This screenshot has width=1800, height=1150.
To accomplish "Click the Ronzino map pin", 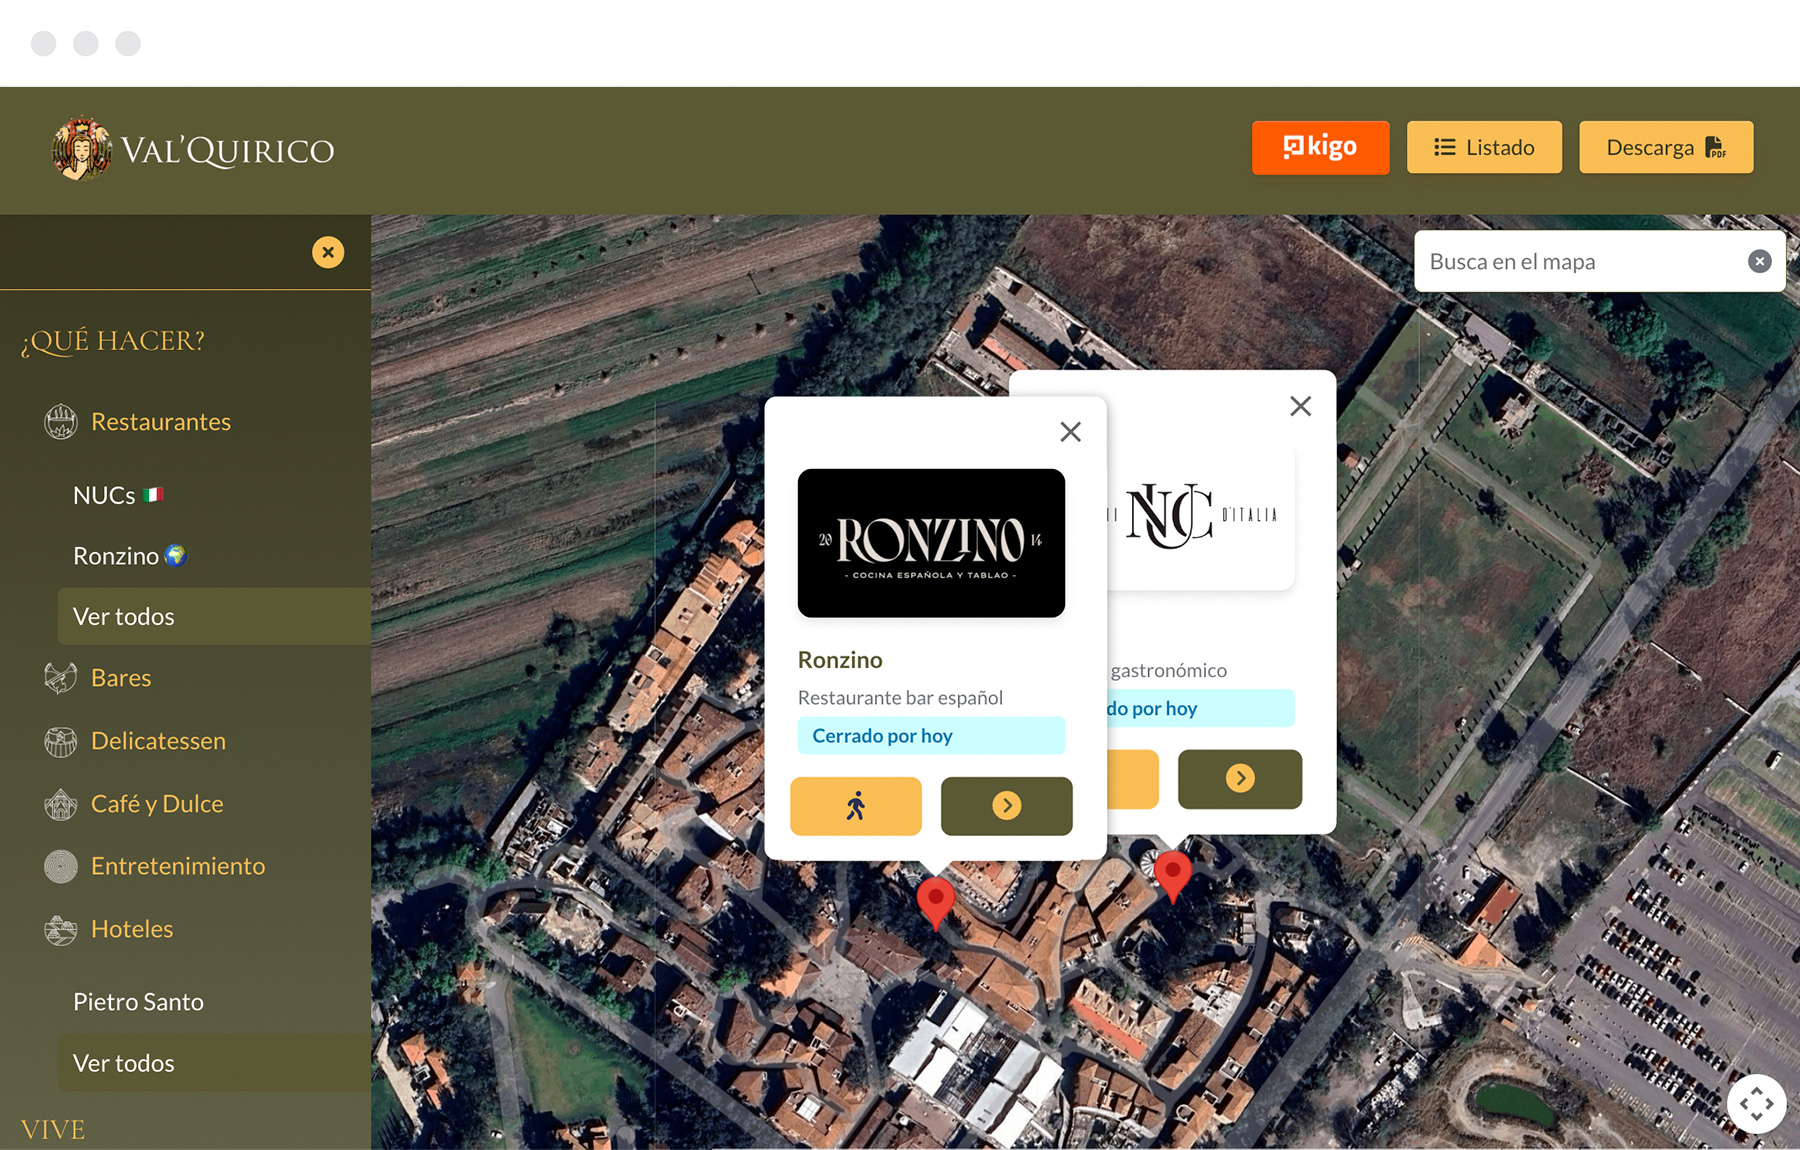I will pyautogui.click(x=935, y=901).
